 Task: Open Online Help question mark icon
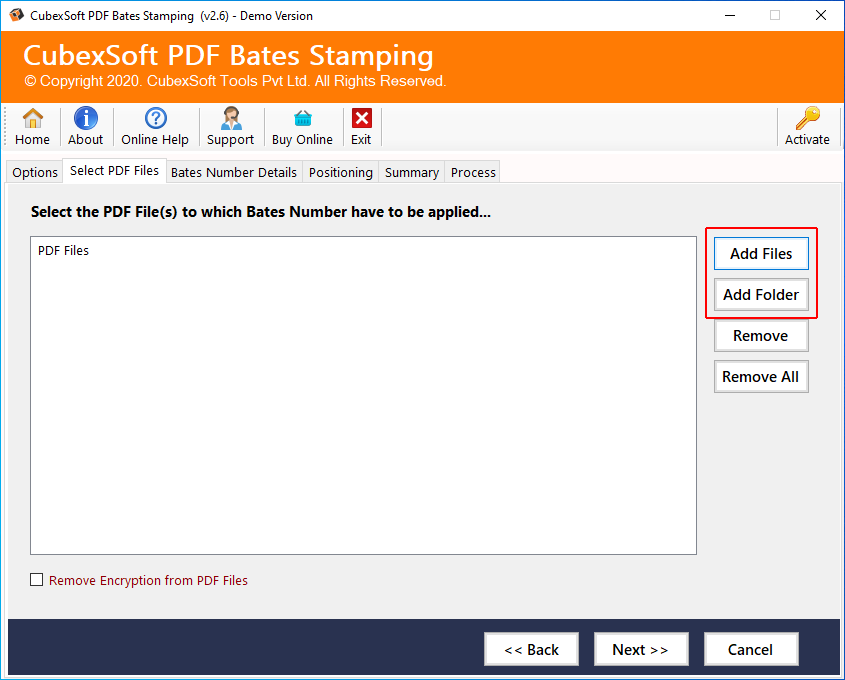tap(155, 119)
